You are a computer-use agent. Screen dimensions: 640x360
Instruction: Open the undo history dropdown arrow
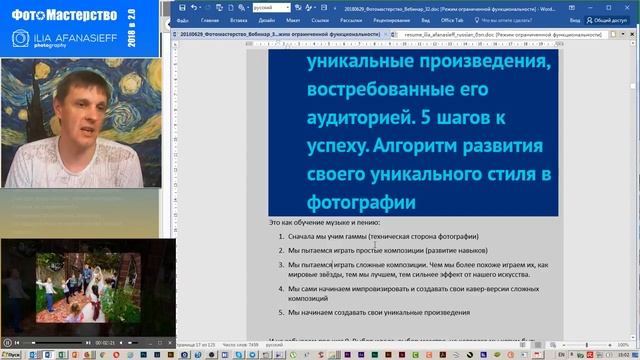(x=200, y=8)
